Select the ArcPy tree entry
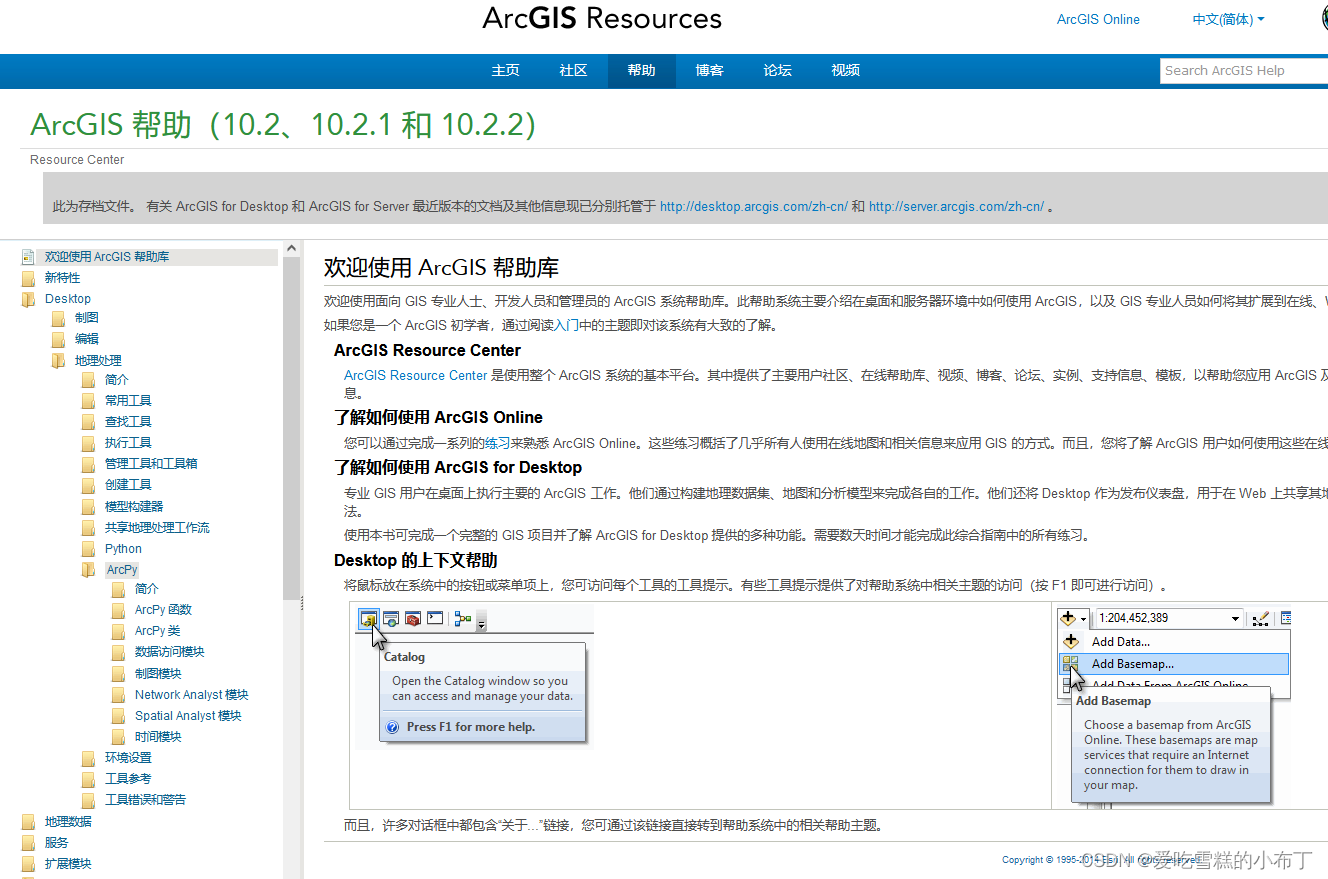This screenshot has width=1328, height=879. tap(122, 570)
